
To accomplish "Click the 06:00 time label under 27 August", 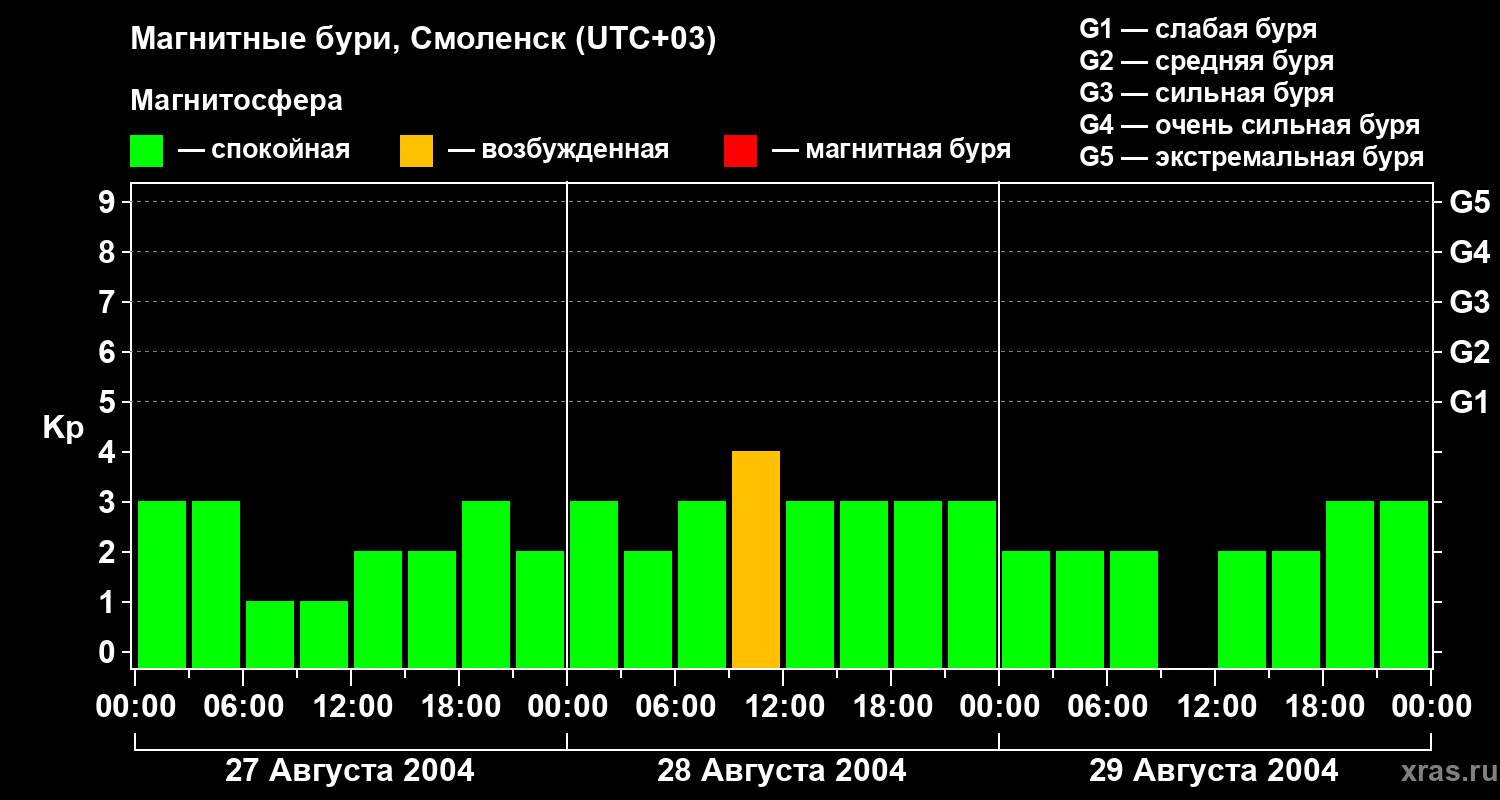I will coord(243,706).
